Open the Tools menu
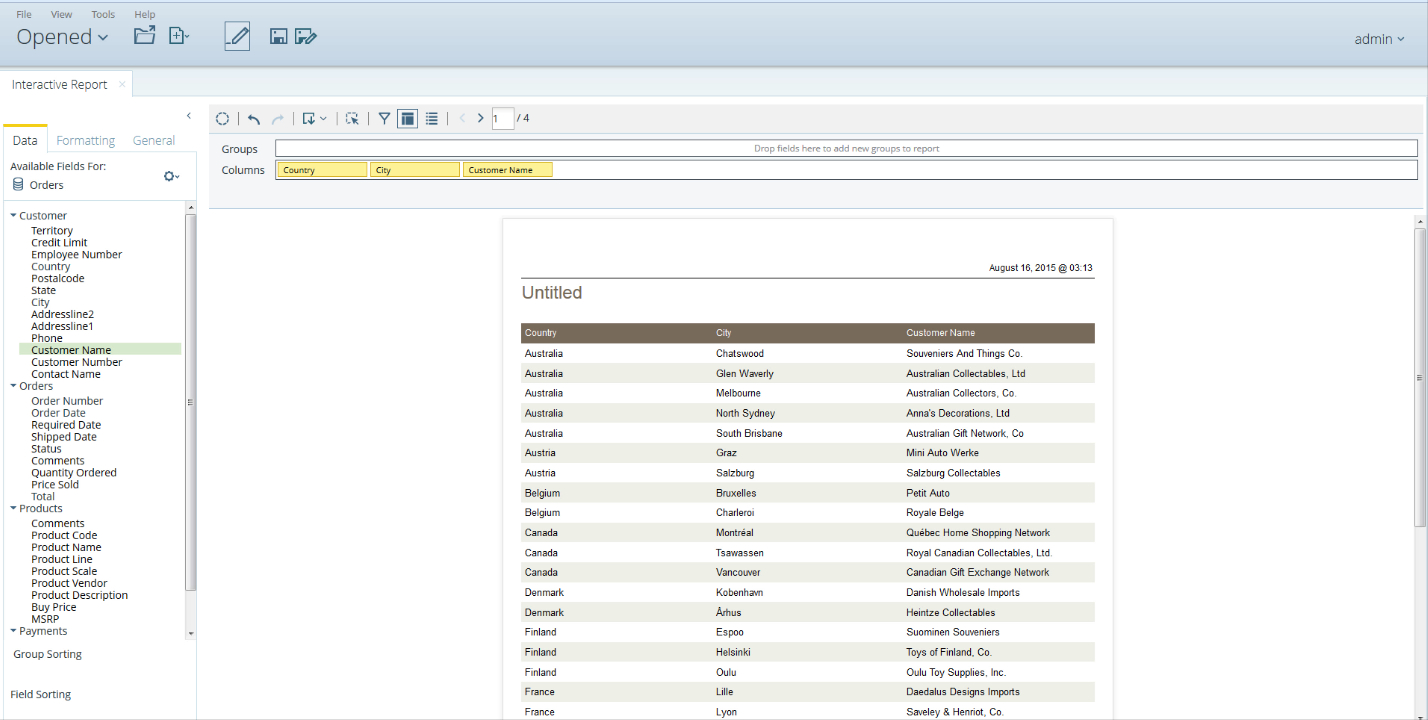The image size is (1428, 720). [103, 15]
